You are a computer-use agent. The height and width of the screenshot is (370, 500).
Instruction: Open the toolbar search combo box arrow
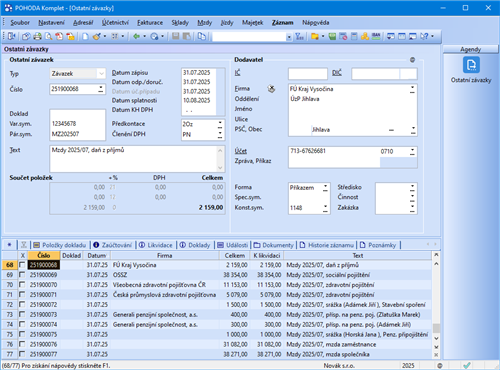point(289,37)
